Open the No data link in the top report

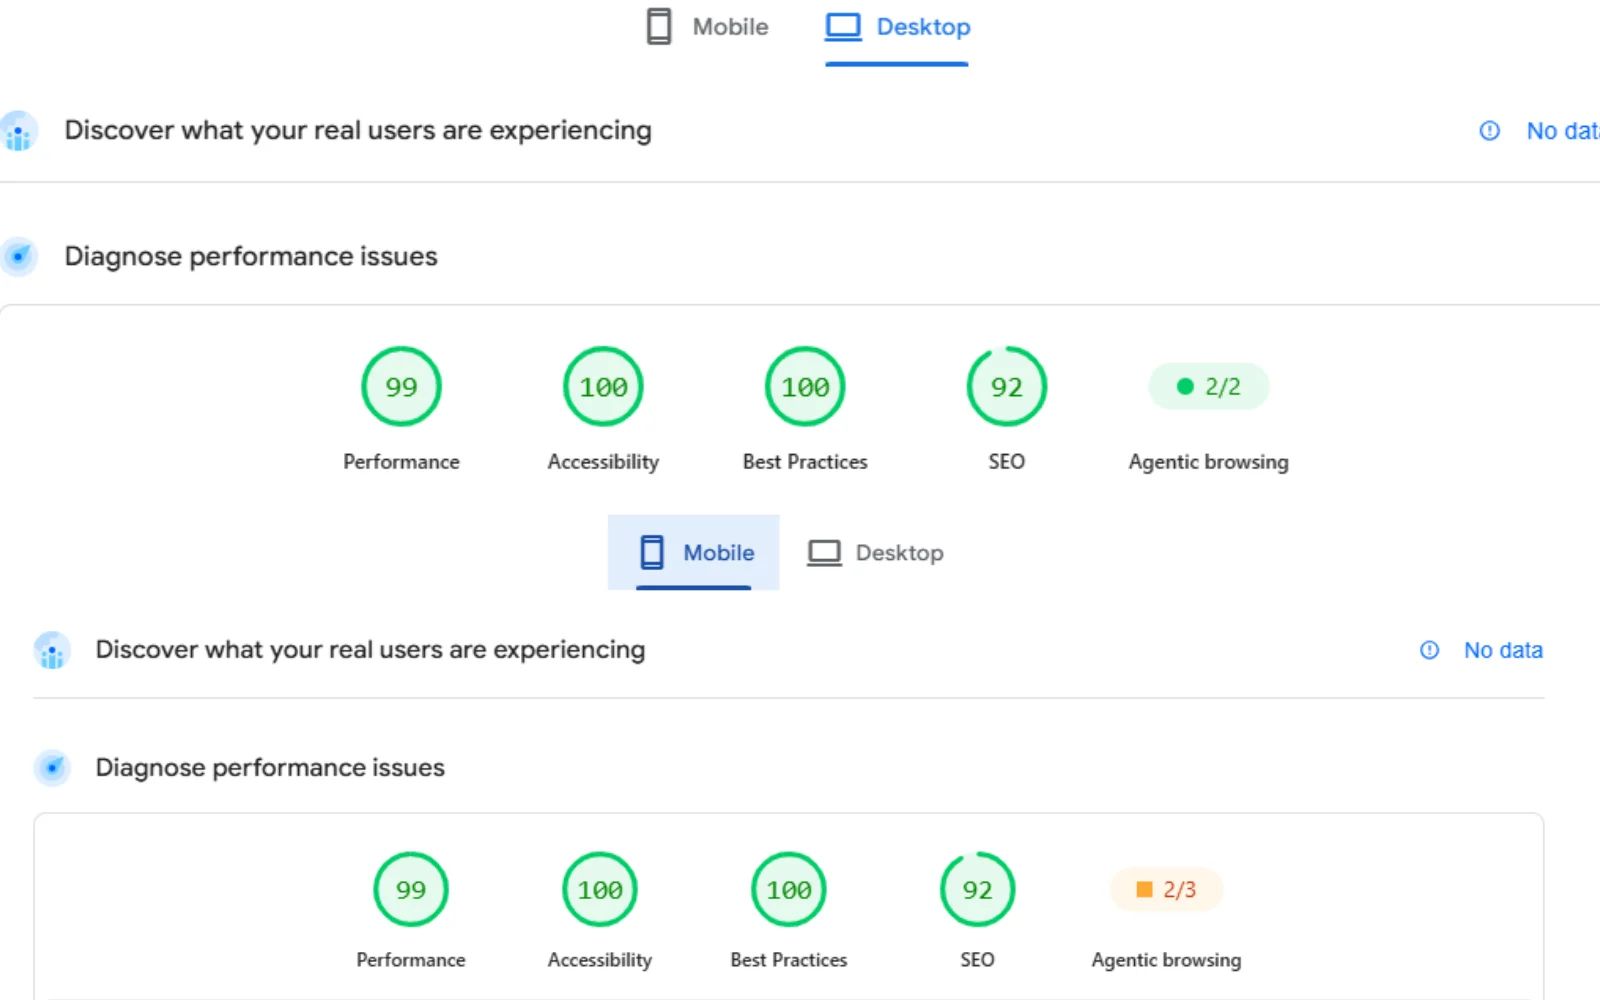1562,131
